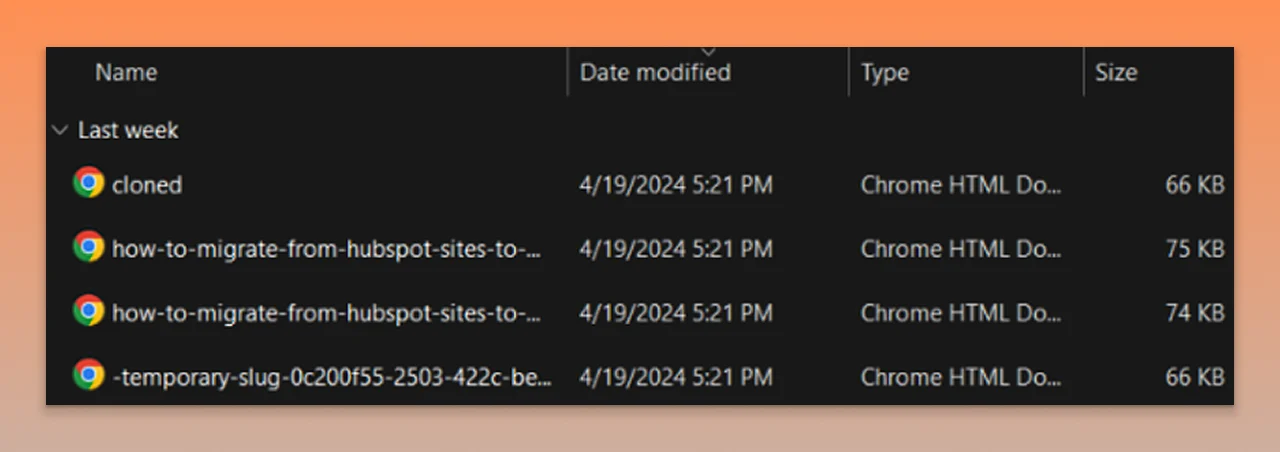Click Chrome icon of temporary-slug file

point(88,376)
